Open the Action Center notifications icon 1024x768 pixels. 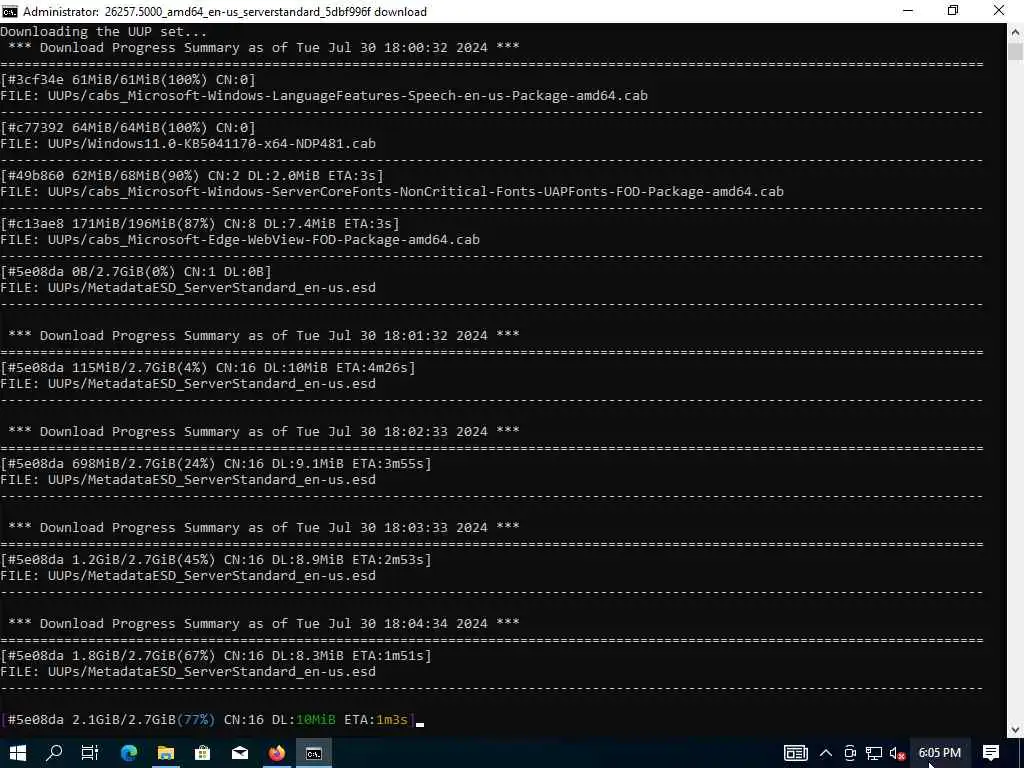click(x=991, y=753)
